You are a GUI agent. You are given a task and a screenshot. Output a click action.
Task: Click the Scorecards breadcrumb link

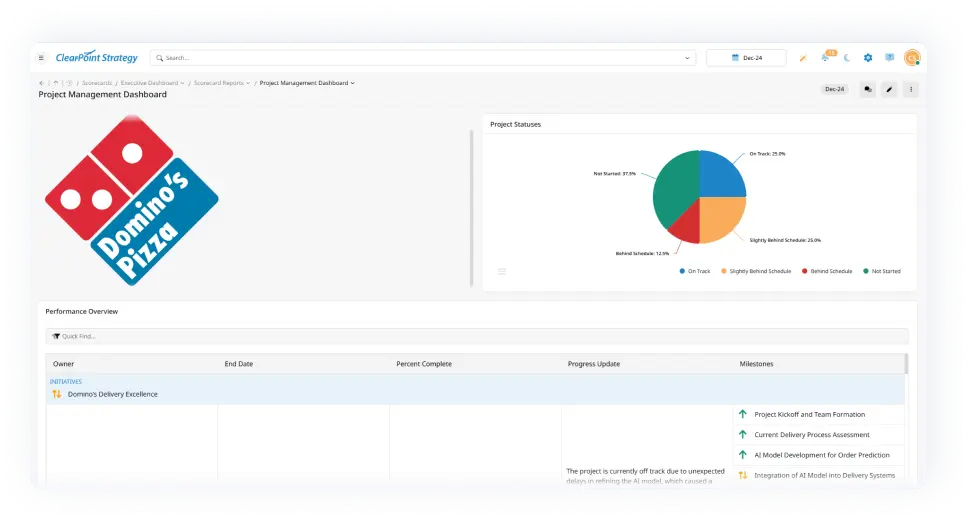pos(97,83)
